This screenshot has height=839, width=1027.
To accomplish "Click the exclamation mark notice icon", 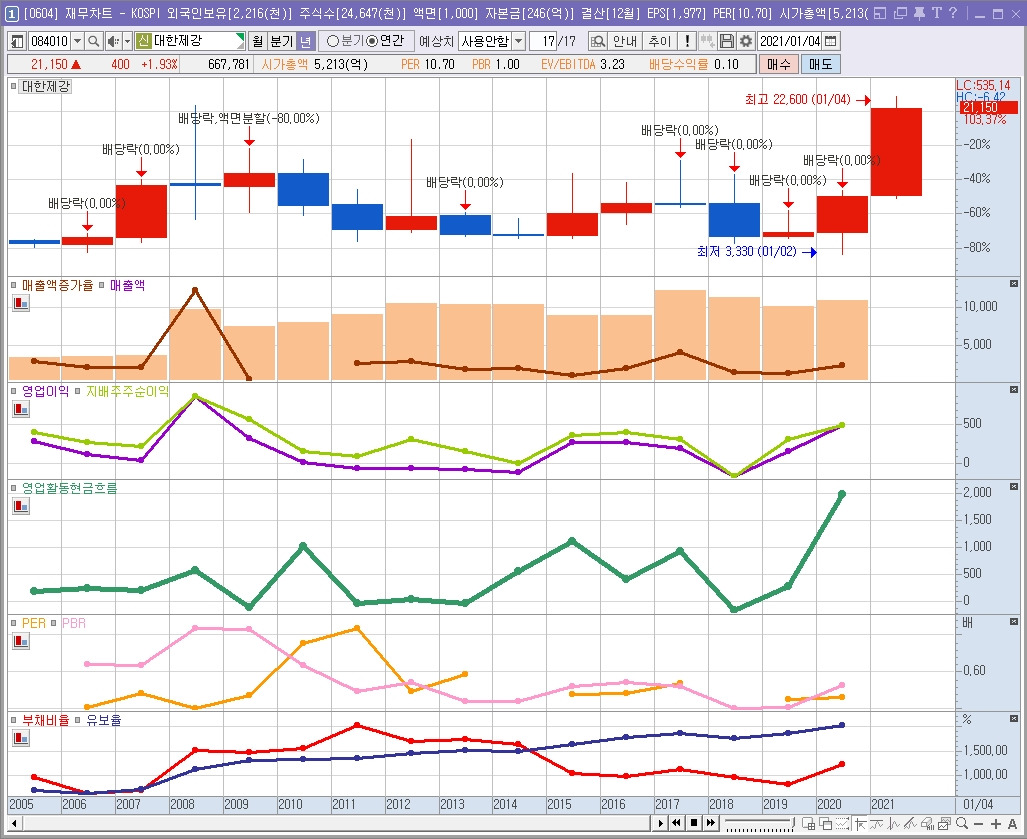I will click(x=686, y=41).
